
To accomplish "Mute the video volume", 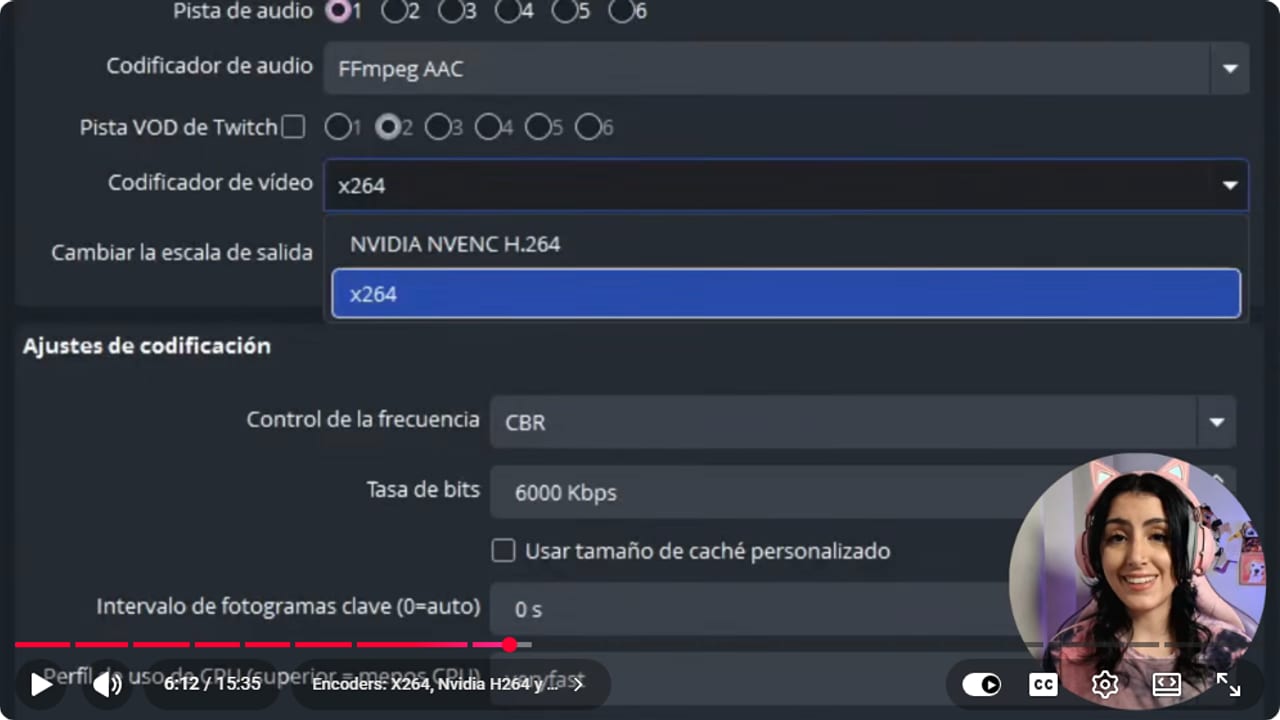I will click(107, 685).
